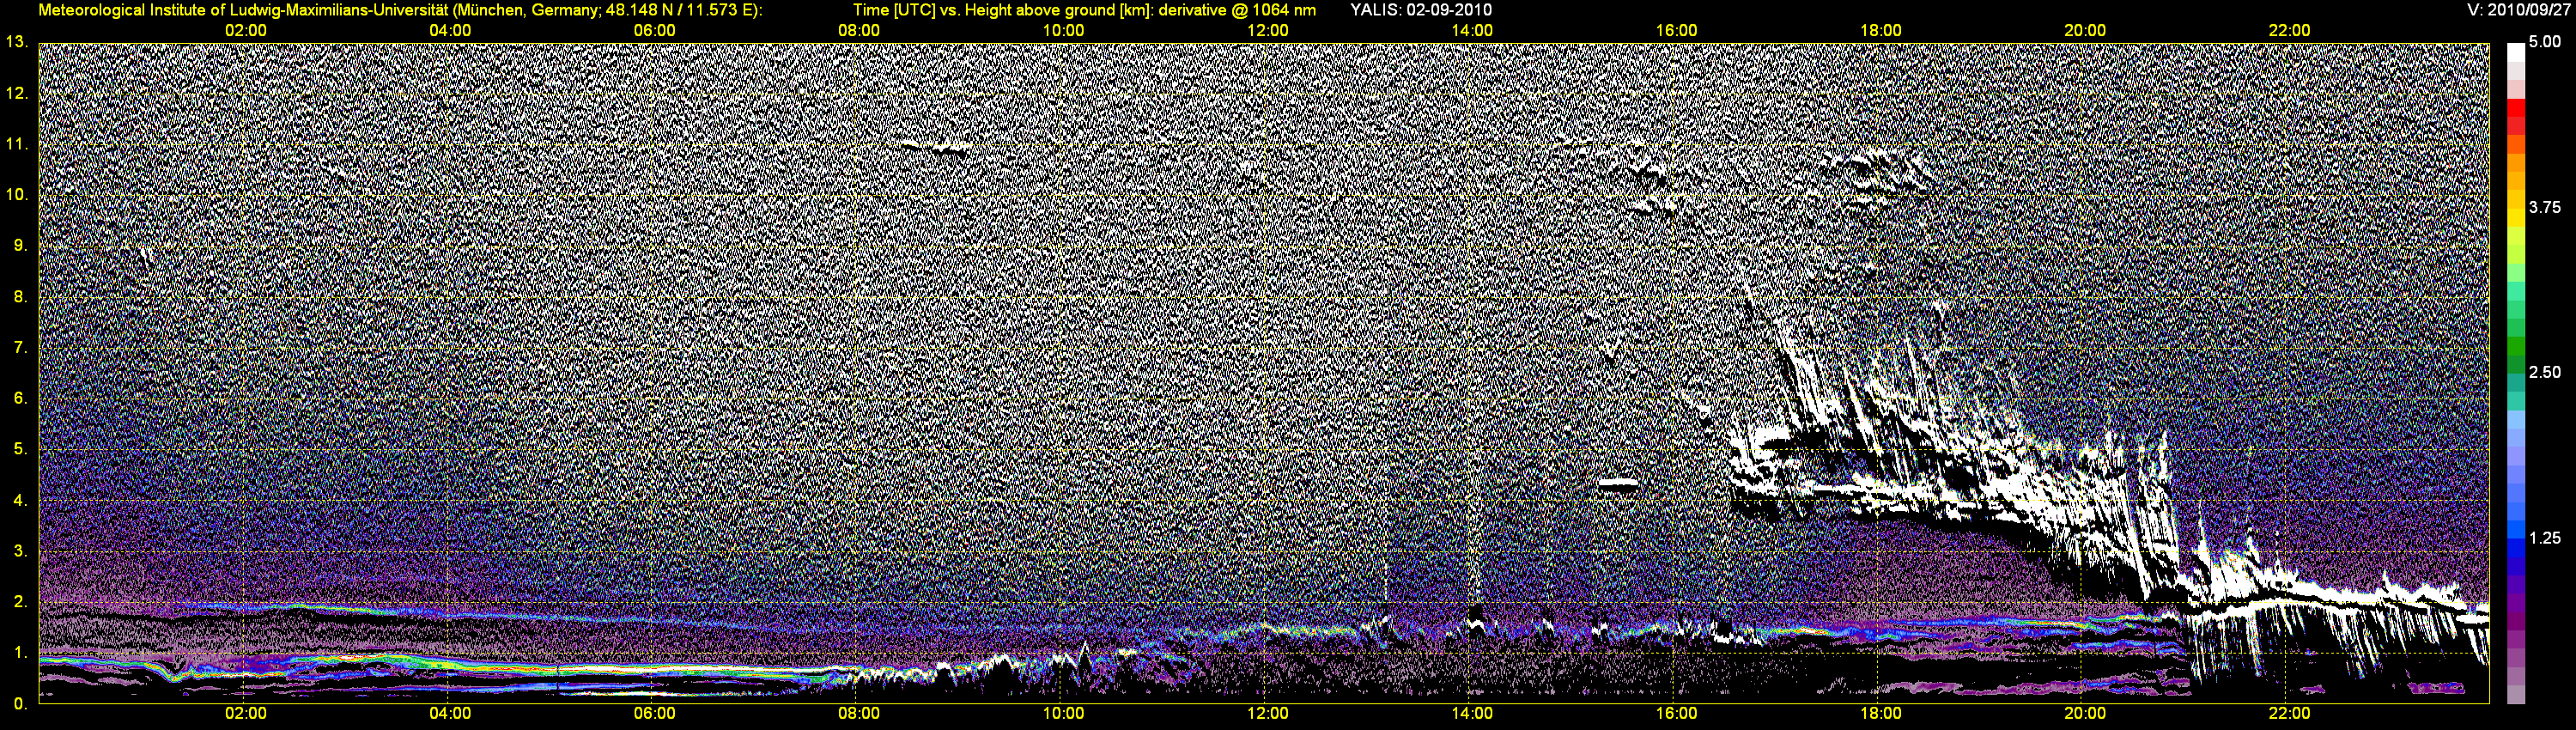2576x730 pixels.
Task: Click the height axis label '13.'
Action: [x=17, y=42]
